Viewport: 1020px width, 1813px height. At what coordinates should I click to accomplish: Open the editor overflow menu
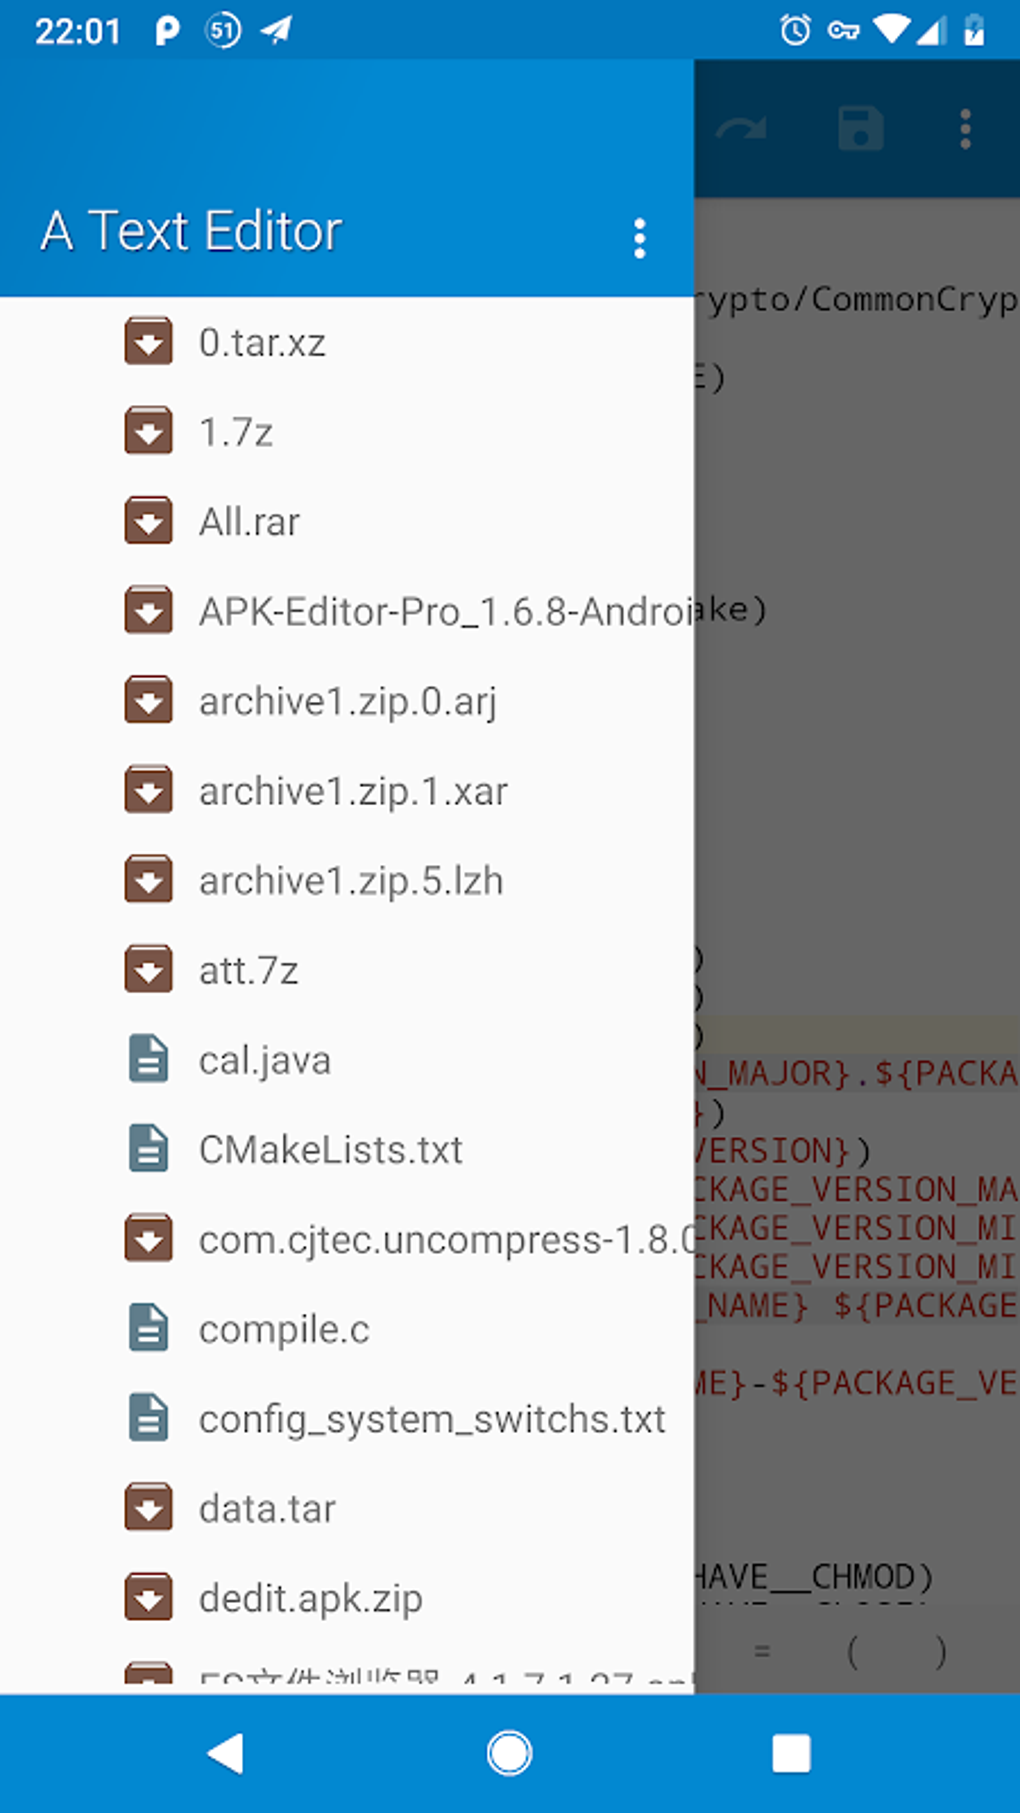point(964,128)
